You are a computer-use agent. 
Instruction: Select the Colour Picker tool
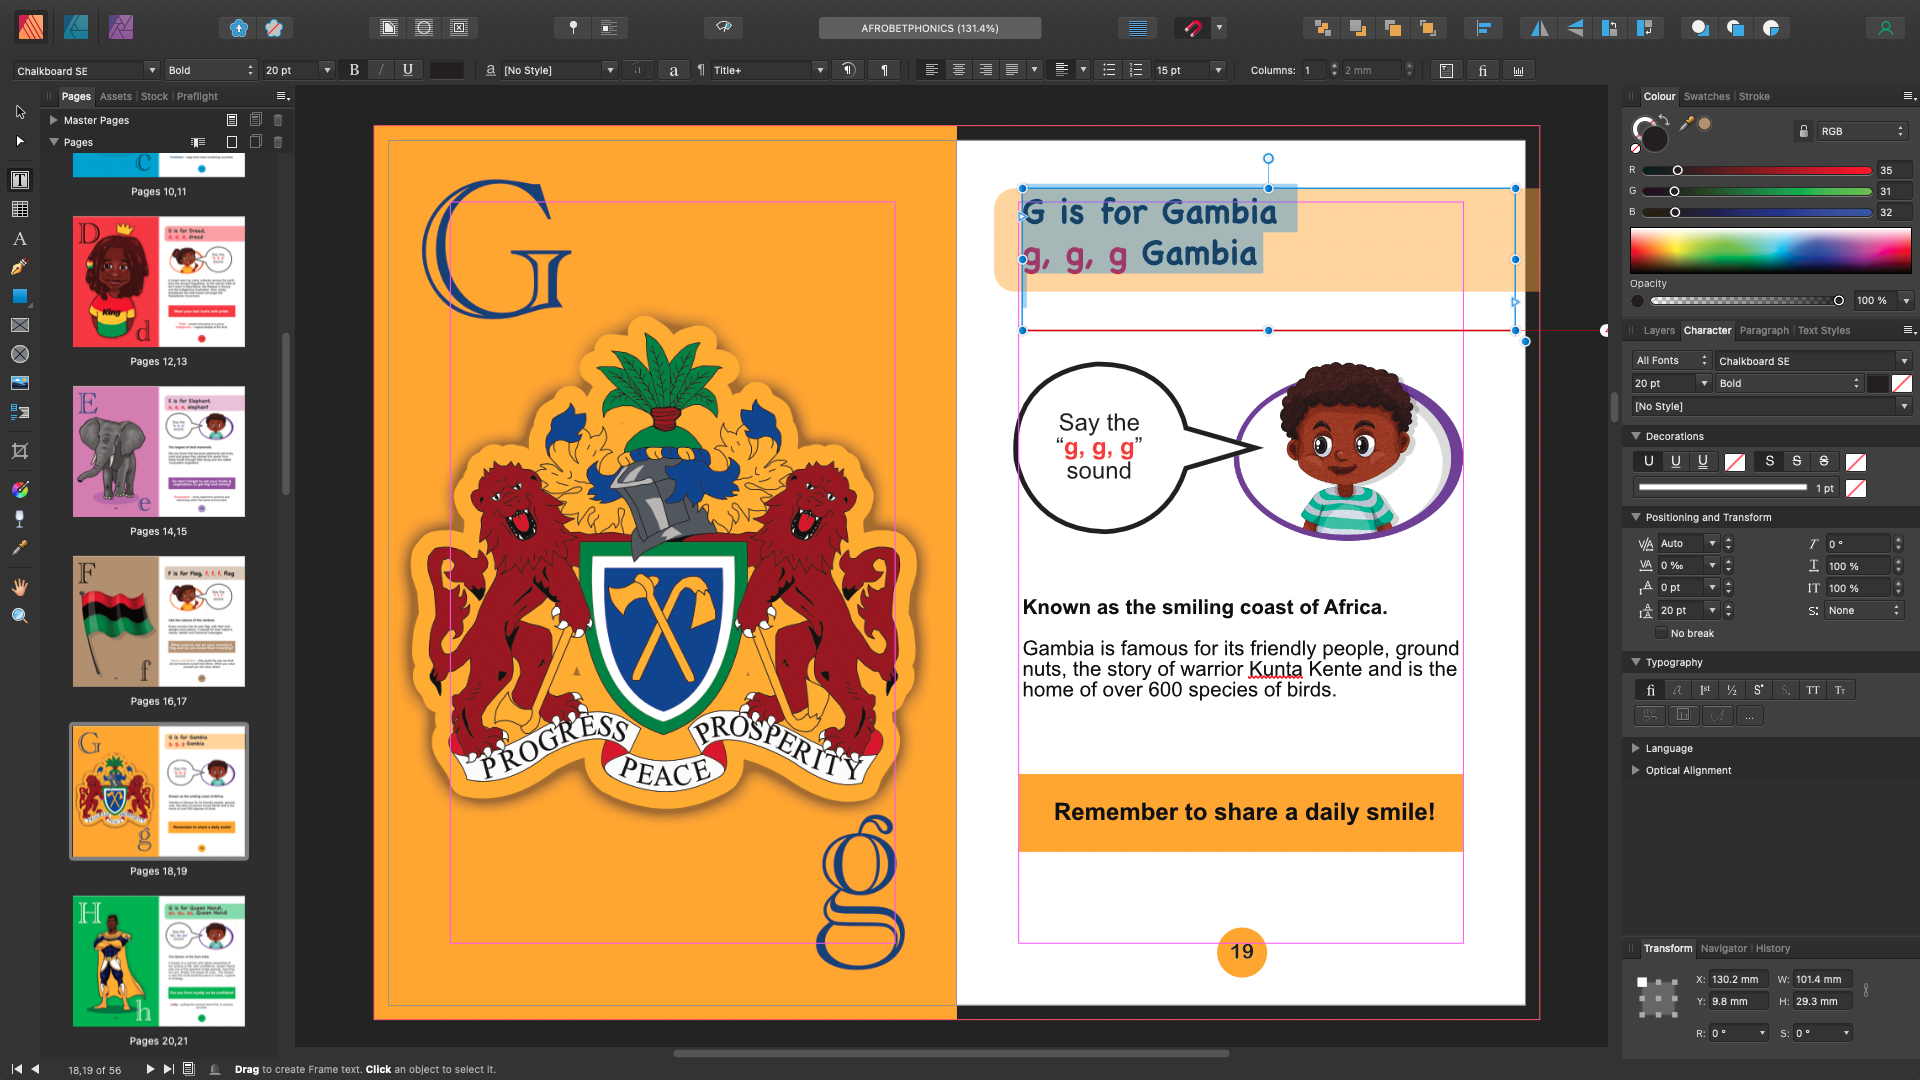[x=20, y=547]
